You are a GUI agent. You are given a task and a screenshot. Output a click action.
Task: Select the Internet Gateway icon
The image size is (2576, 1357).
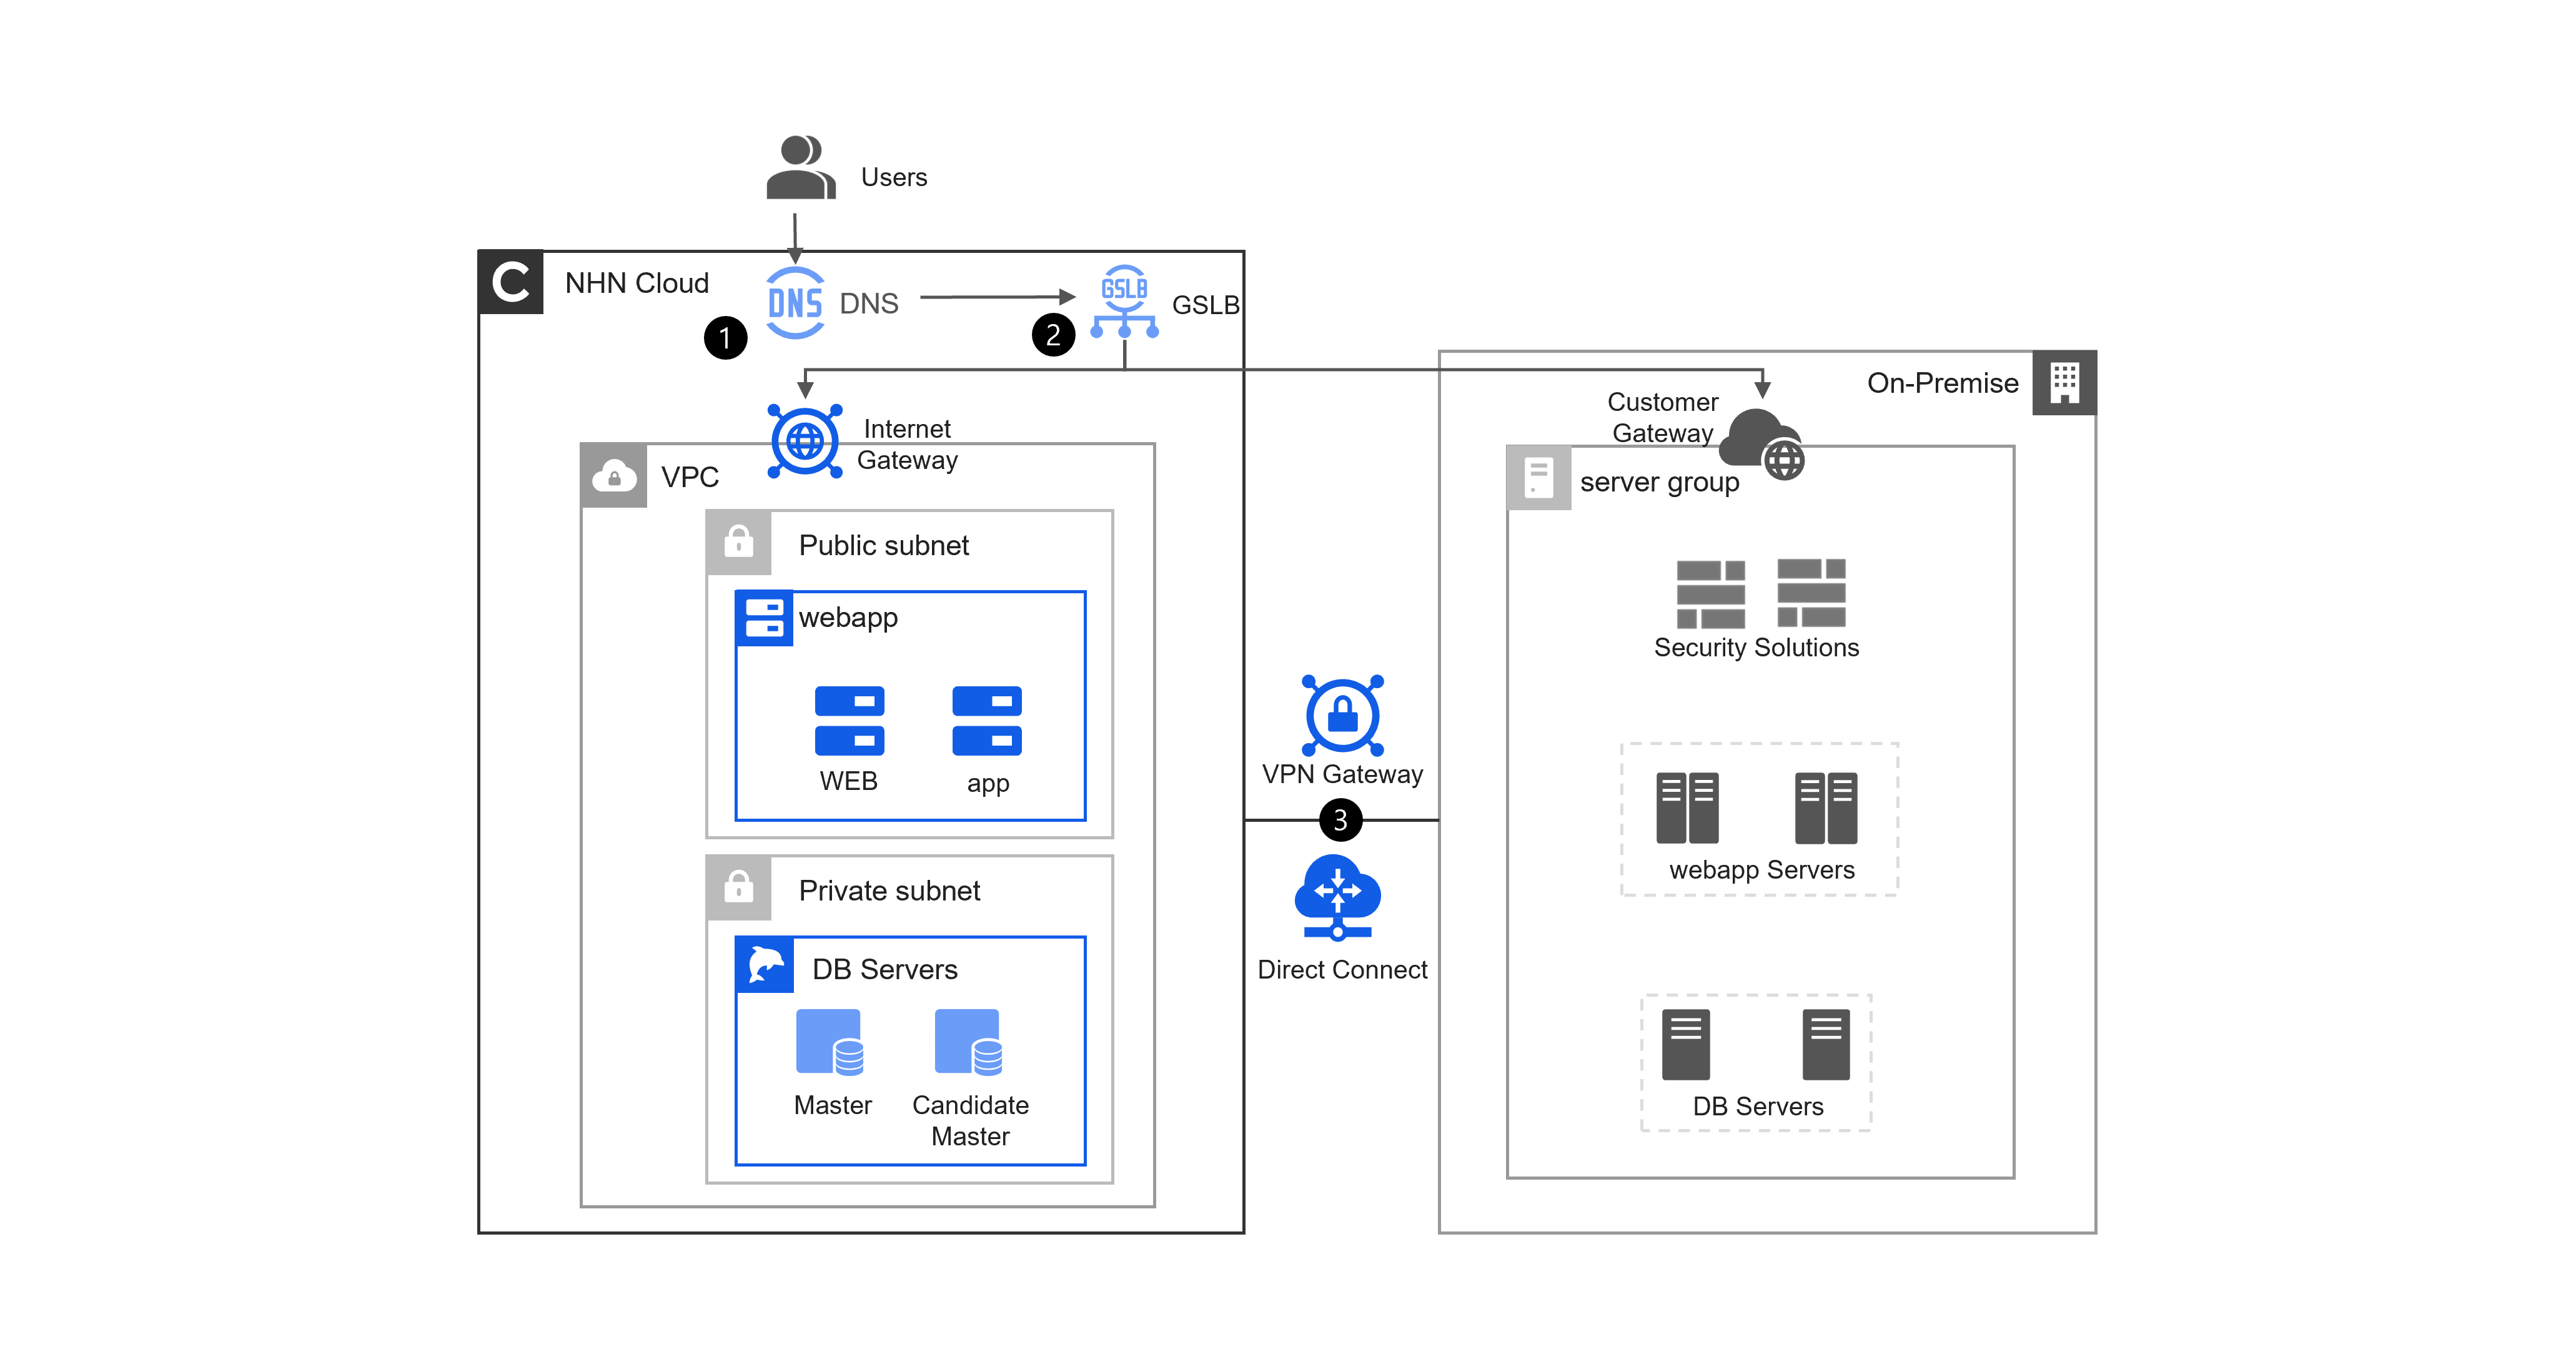[805, 441]
